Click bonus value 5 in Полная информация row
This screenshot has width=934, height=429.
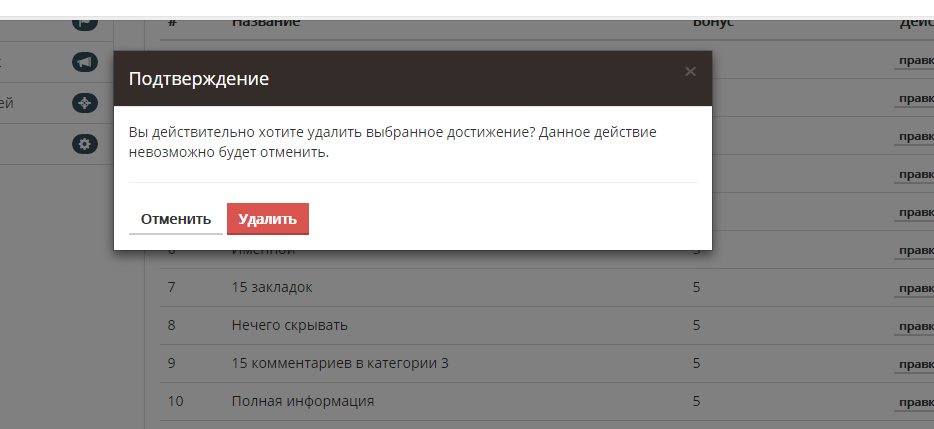(696, 401)
